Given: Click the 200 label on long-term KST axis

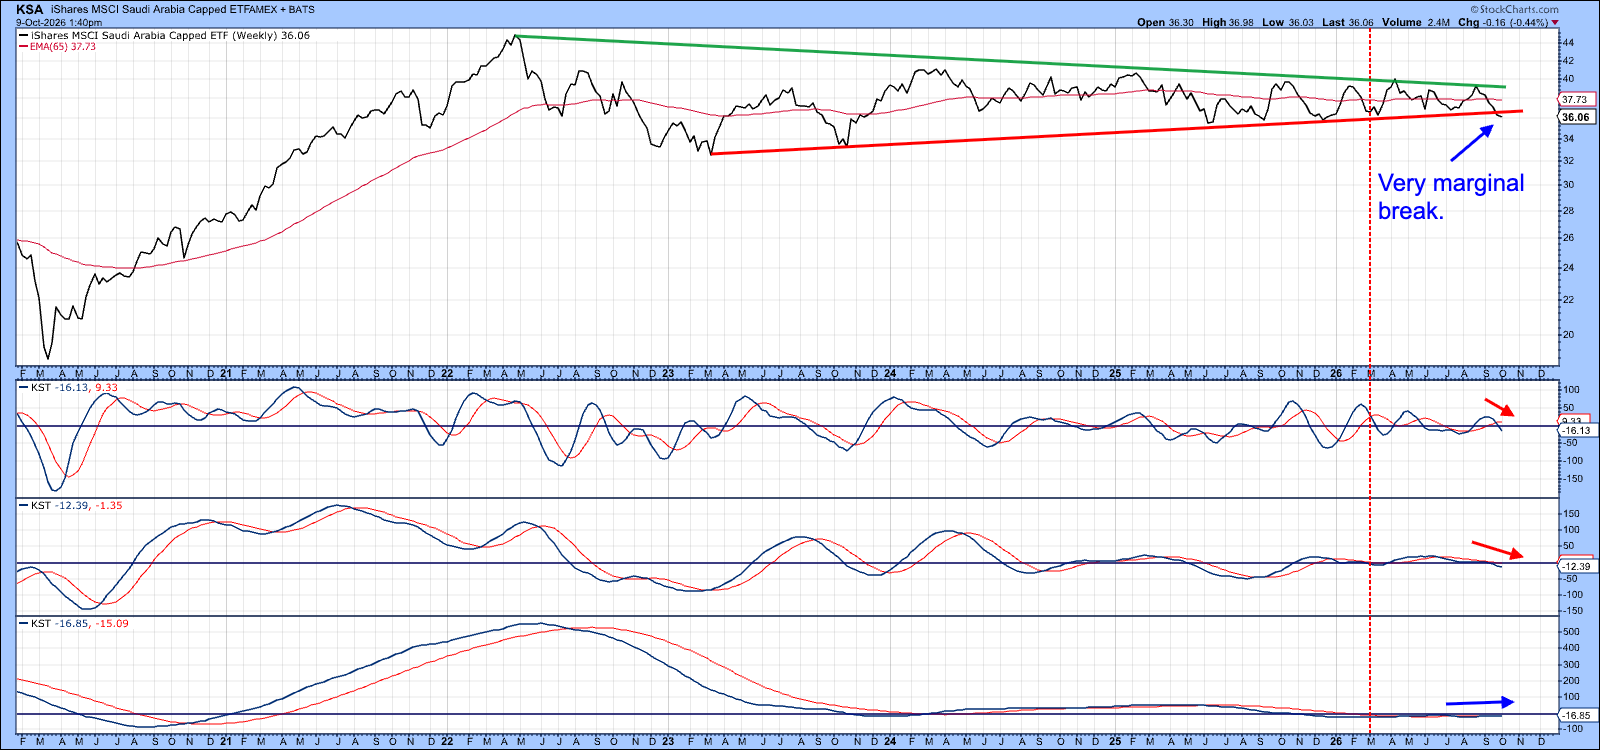Looking at the screenshot, I should (1572, 680).
